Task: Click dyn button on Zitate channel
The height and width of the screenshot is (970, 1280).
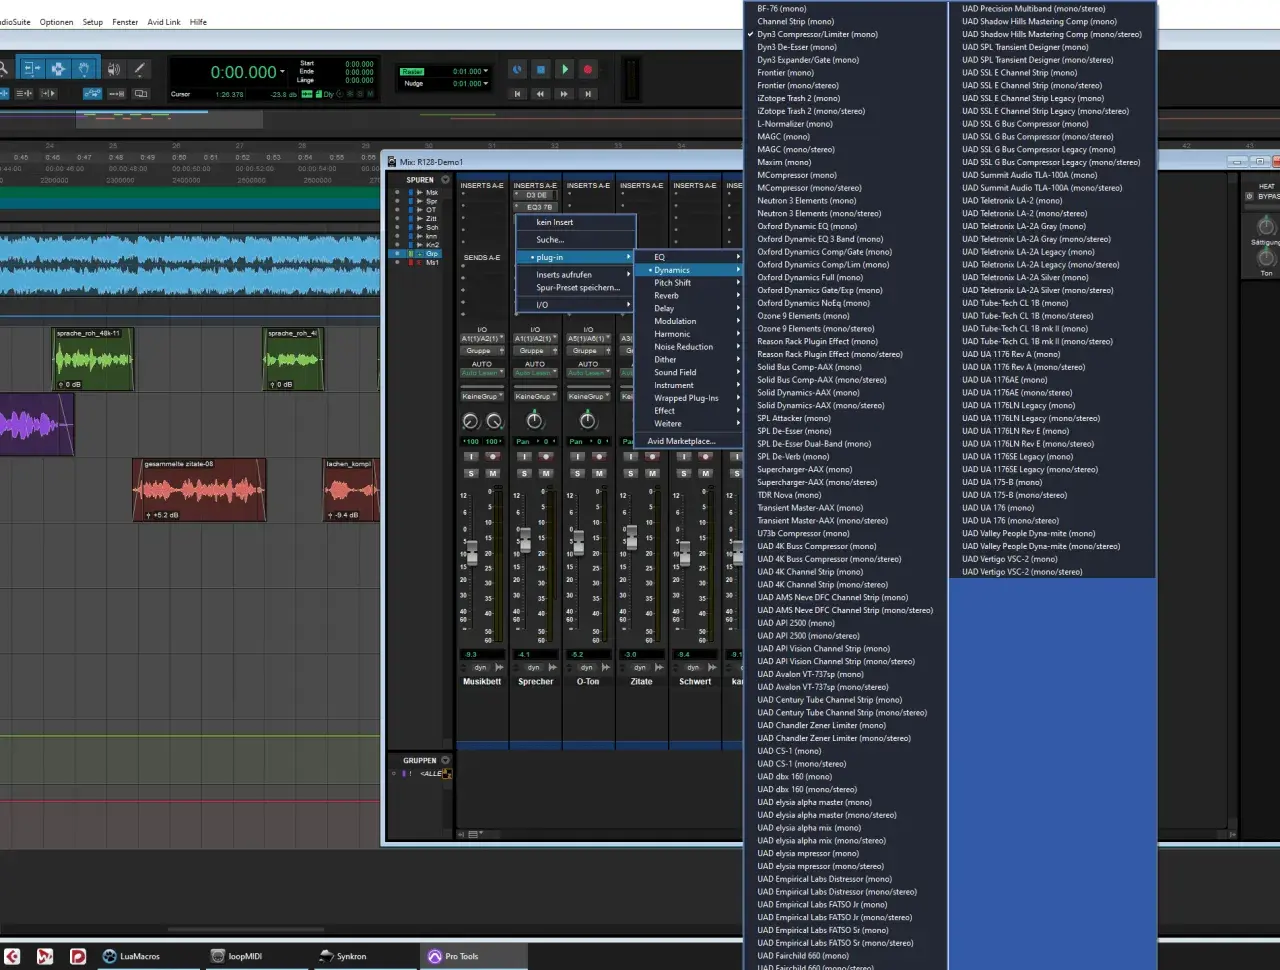Action: click(640, 667)
